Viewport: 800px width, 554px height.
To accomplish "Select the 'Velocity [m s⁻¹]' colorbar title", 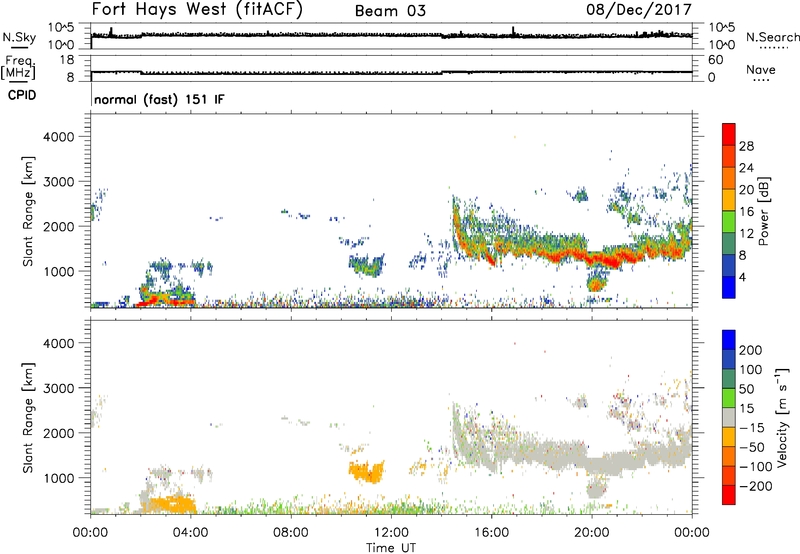I will click(x=783, y=418).
